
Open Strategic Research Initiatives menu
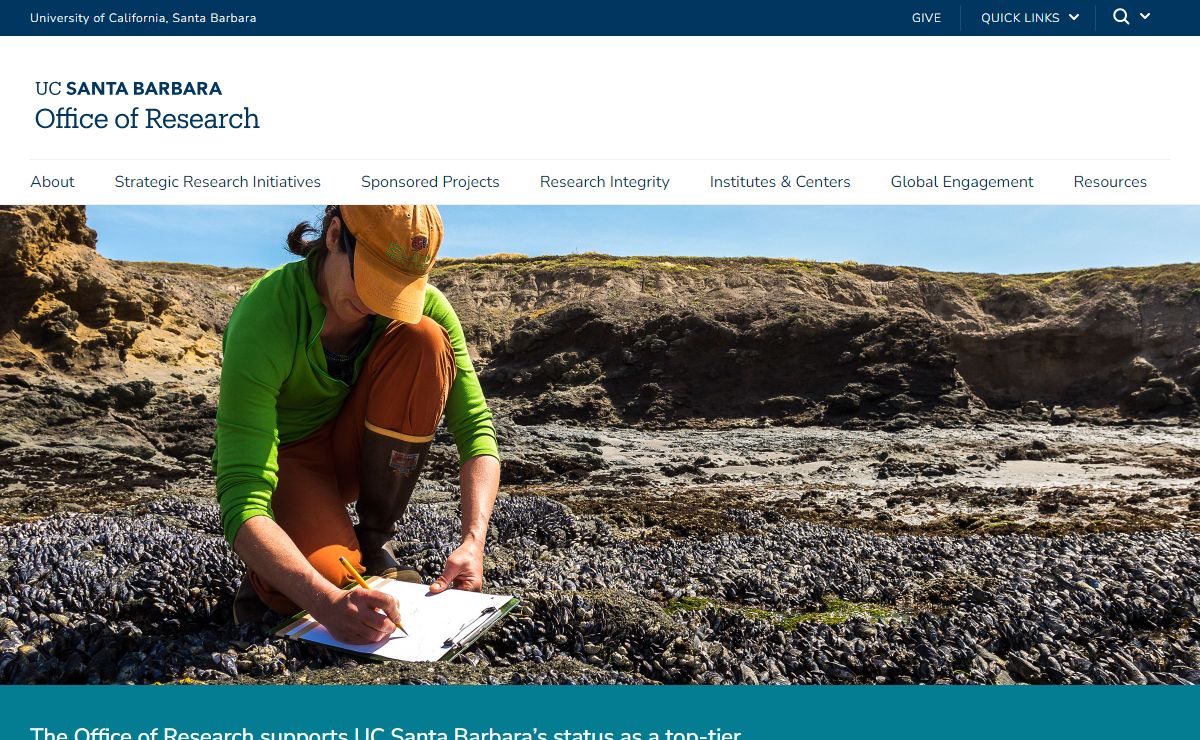[217, 182]
